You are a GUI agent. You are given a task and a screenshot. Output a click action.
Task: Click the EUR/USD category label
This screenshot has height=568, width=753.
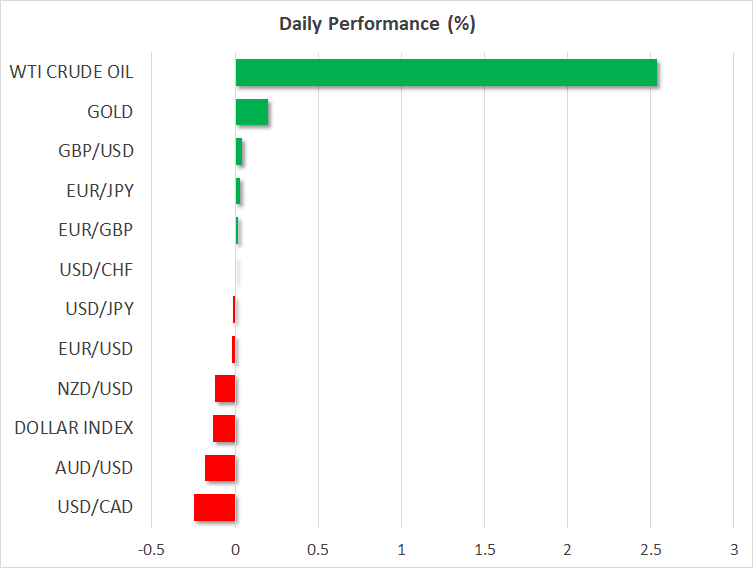97,349
